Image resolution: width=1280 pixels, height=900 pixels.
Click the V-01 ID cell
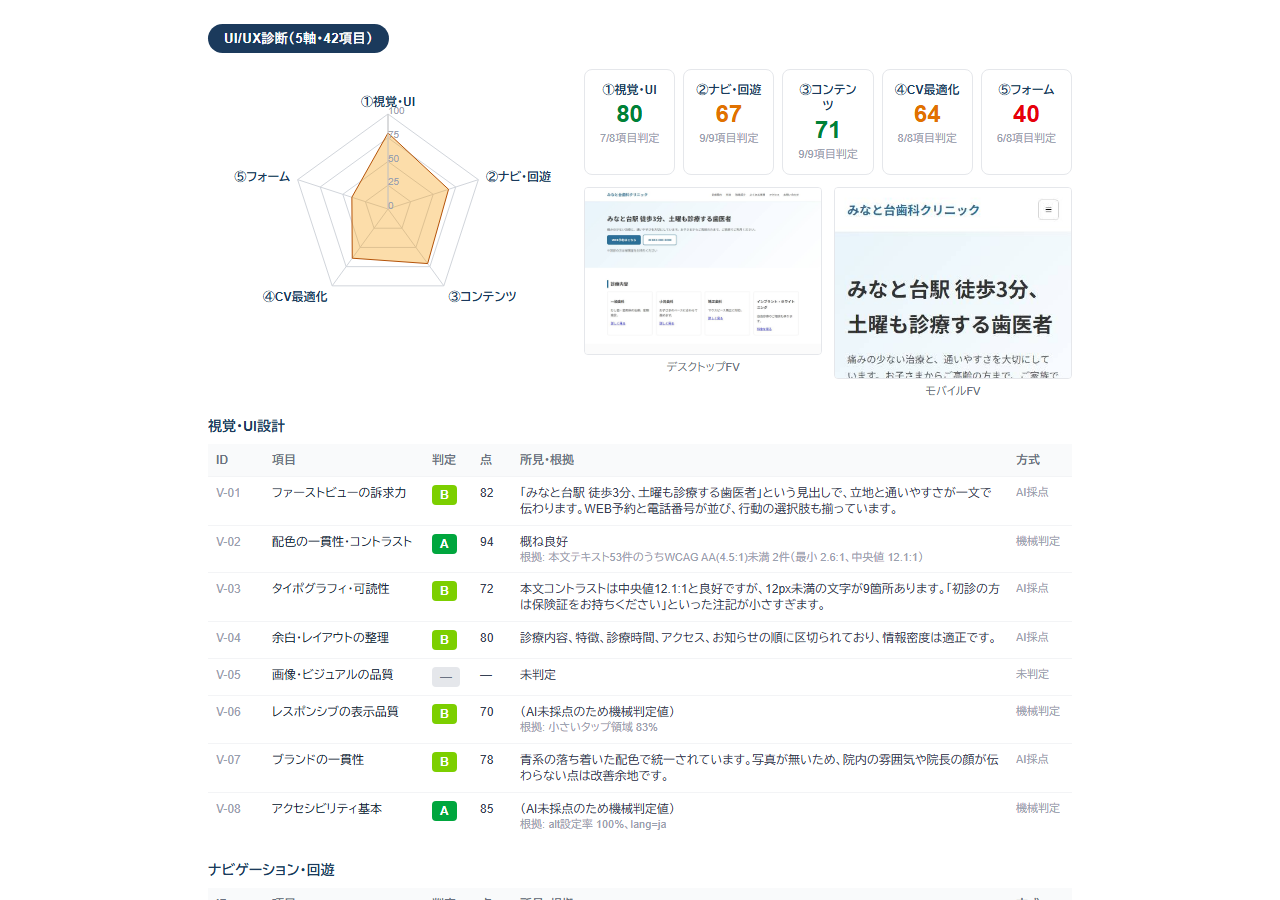pos(228,492)
